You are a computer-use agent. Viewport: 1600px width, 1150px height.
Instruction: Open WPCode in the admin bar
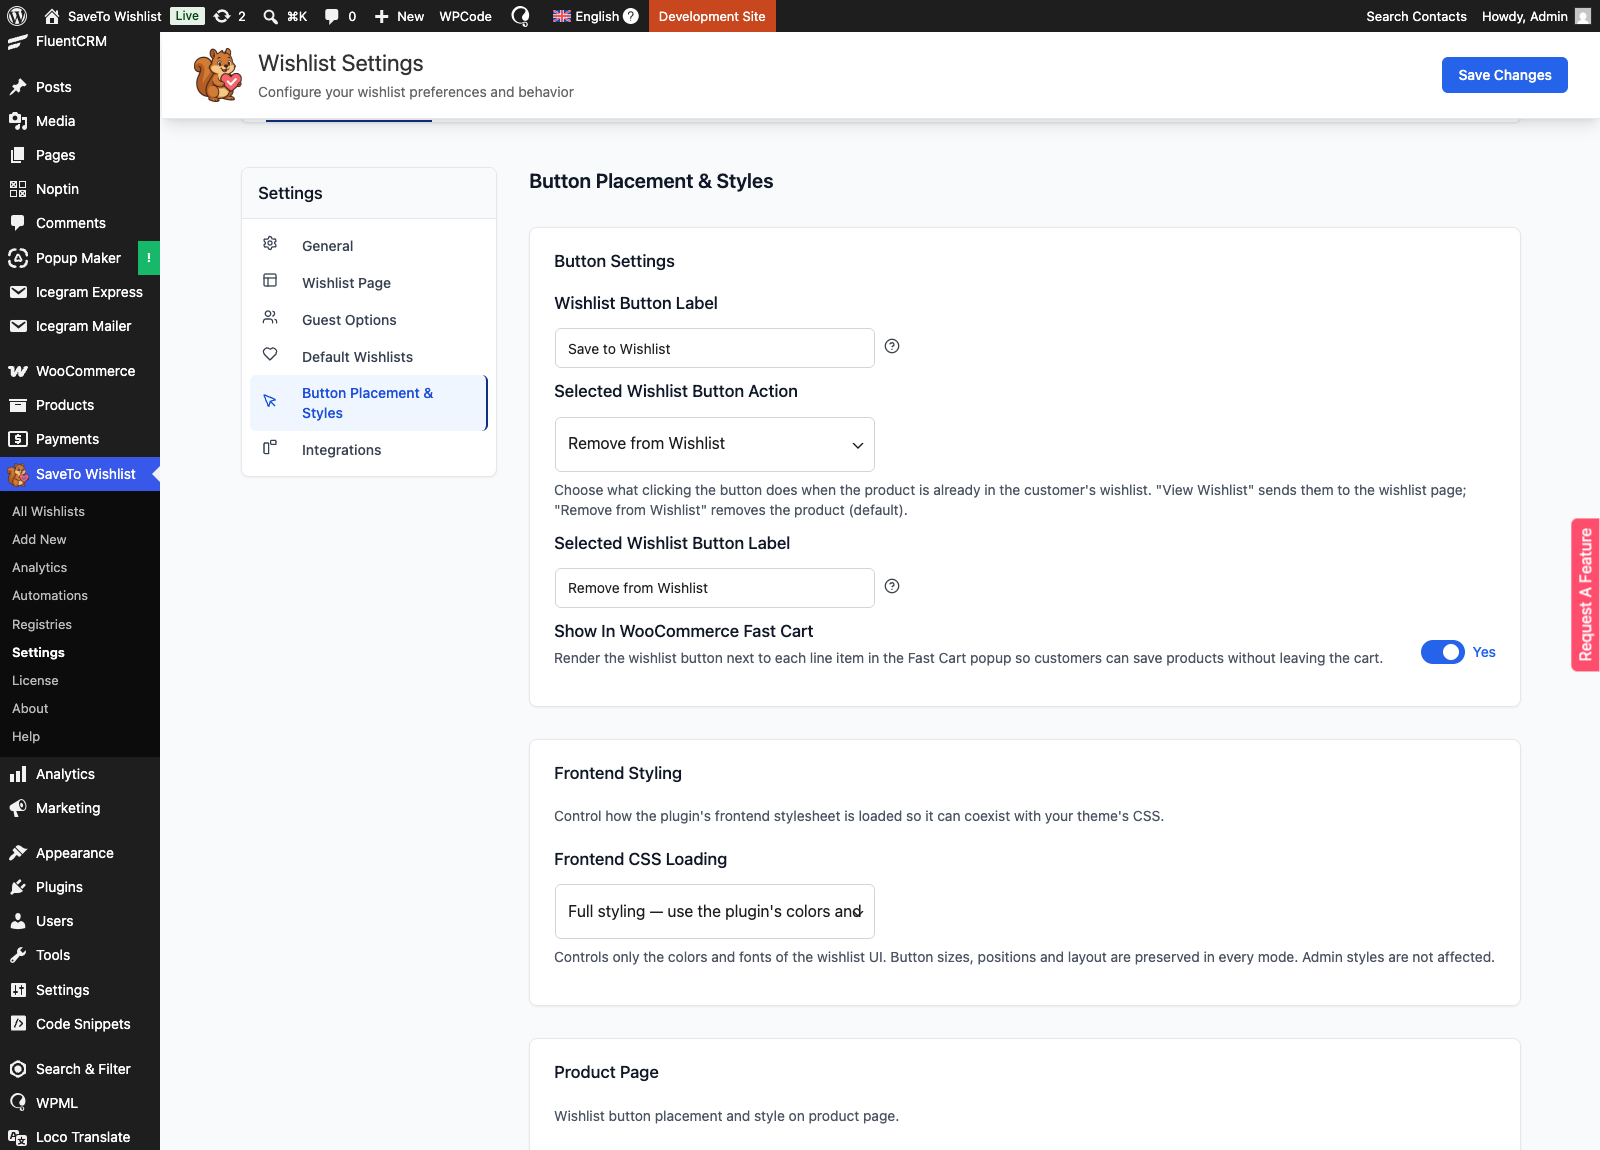[466, 16]
